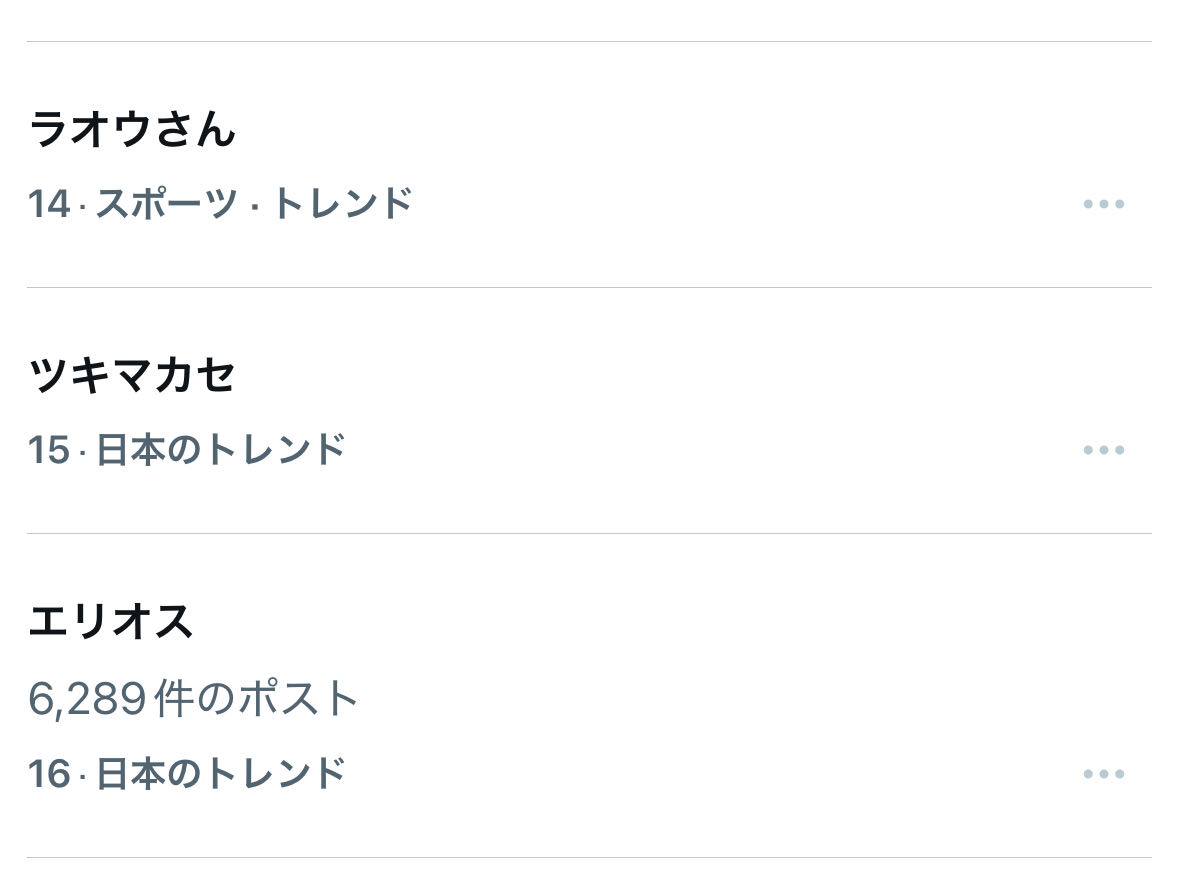
Task: Click 日本のトレンド under エリオス
Action: (221, 774)
